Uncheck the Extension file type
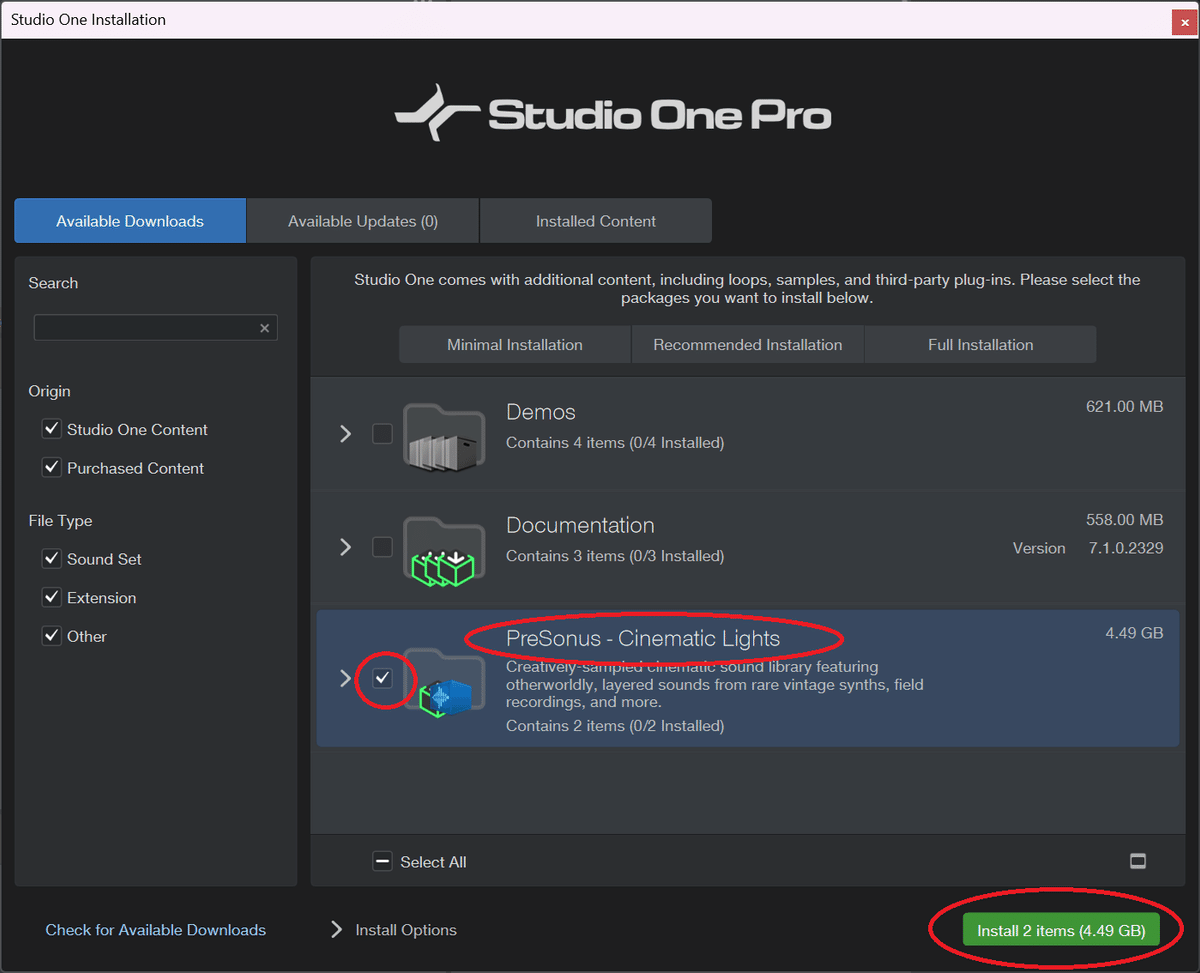 click(52, 597)
